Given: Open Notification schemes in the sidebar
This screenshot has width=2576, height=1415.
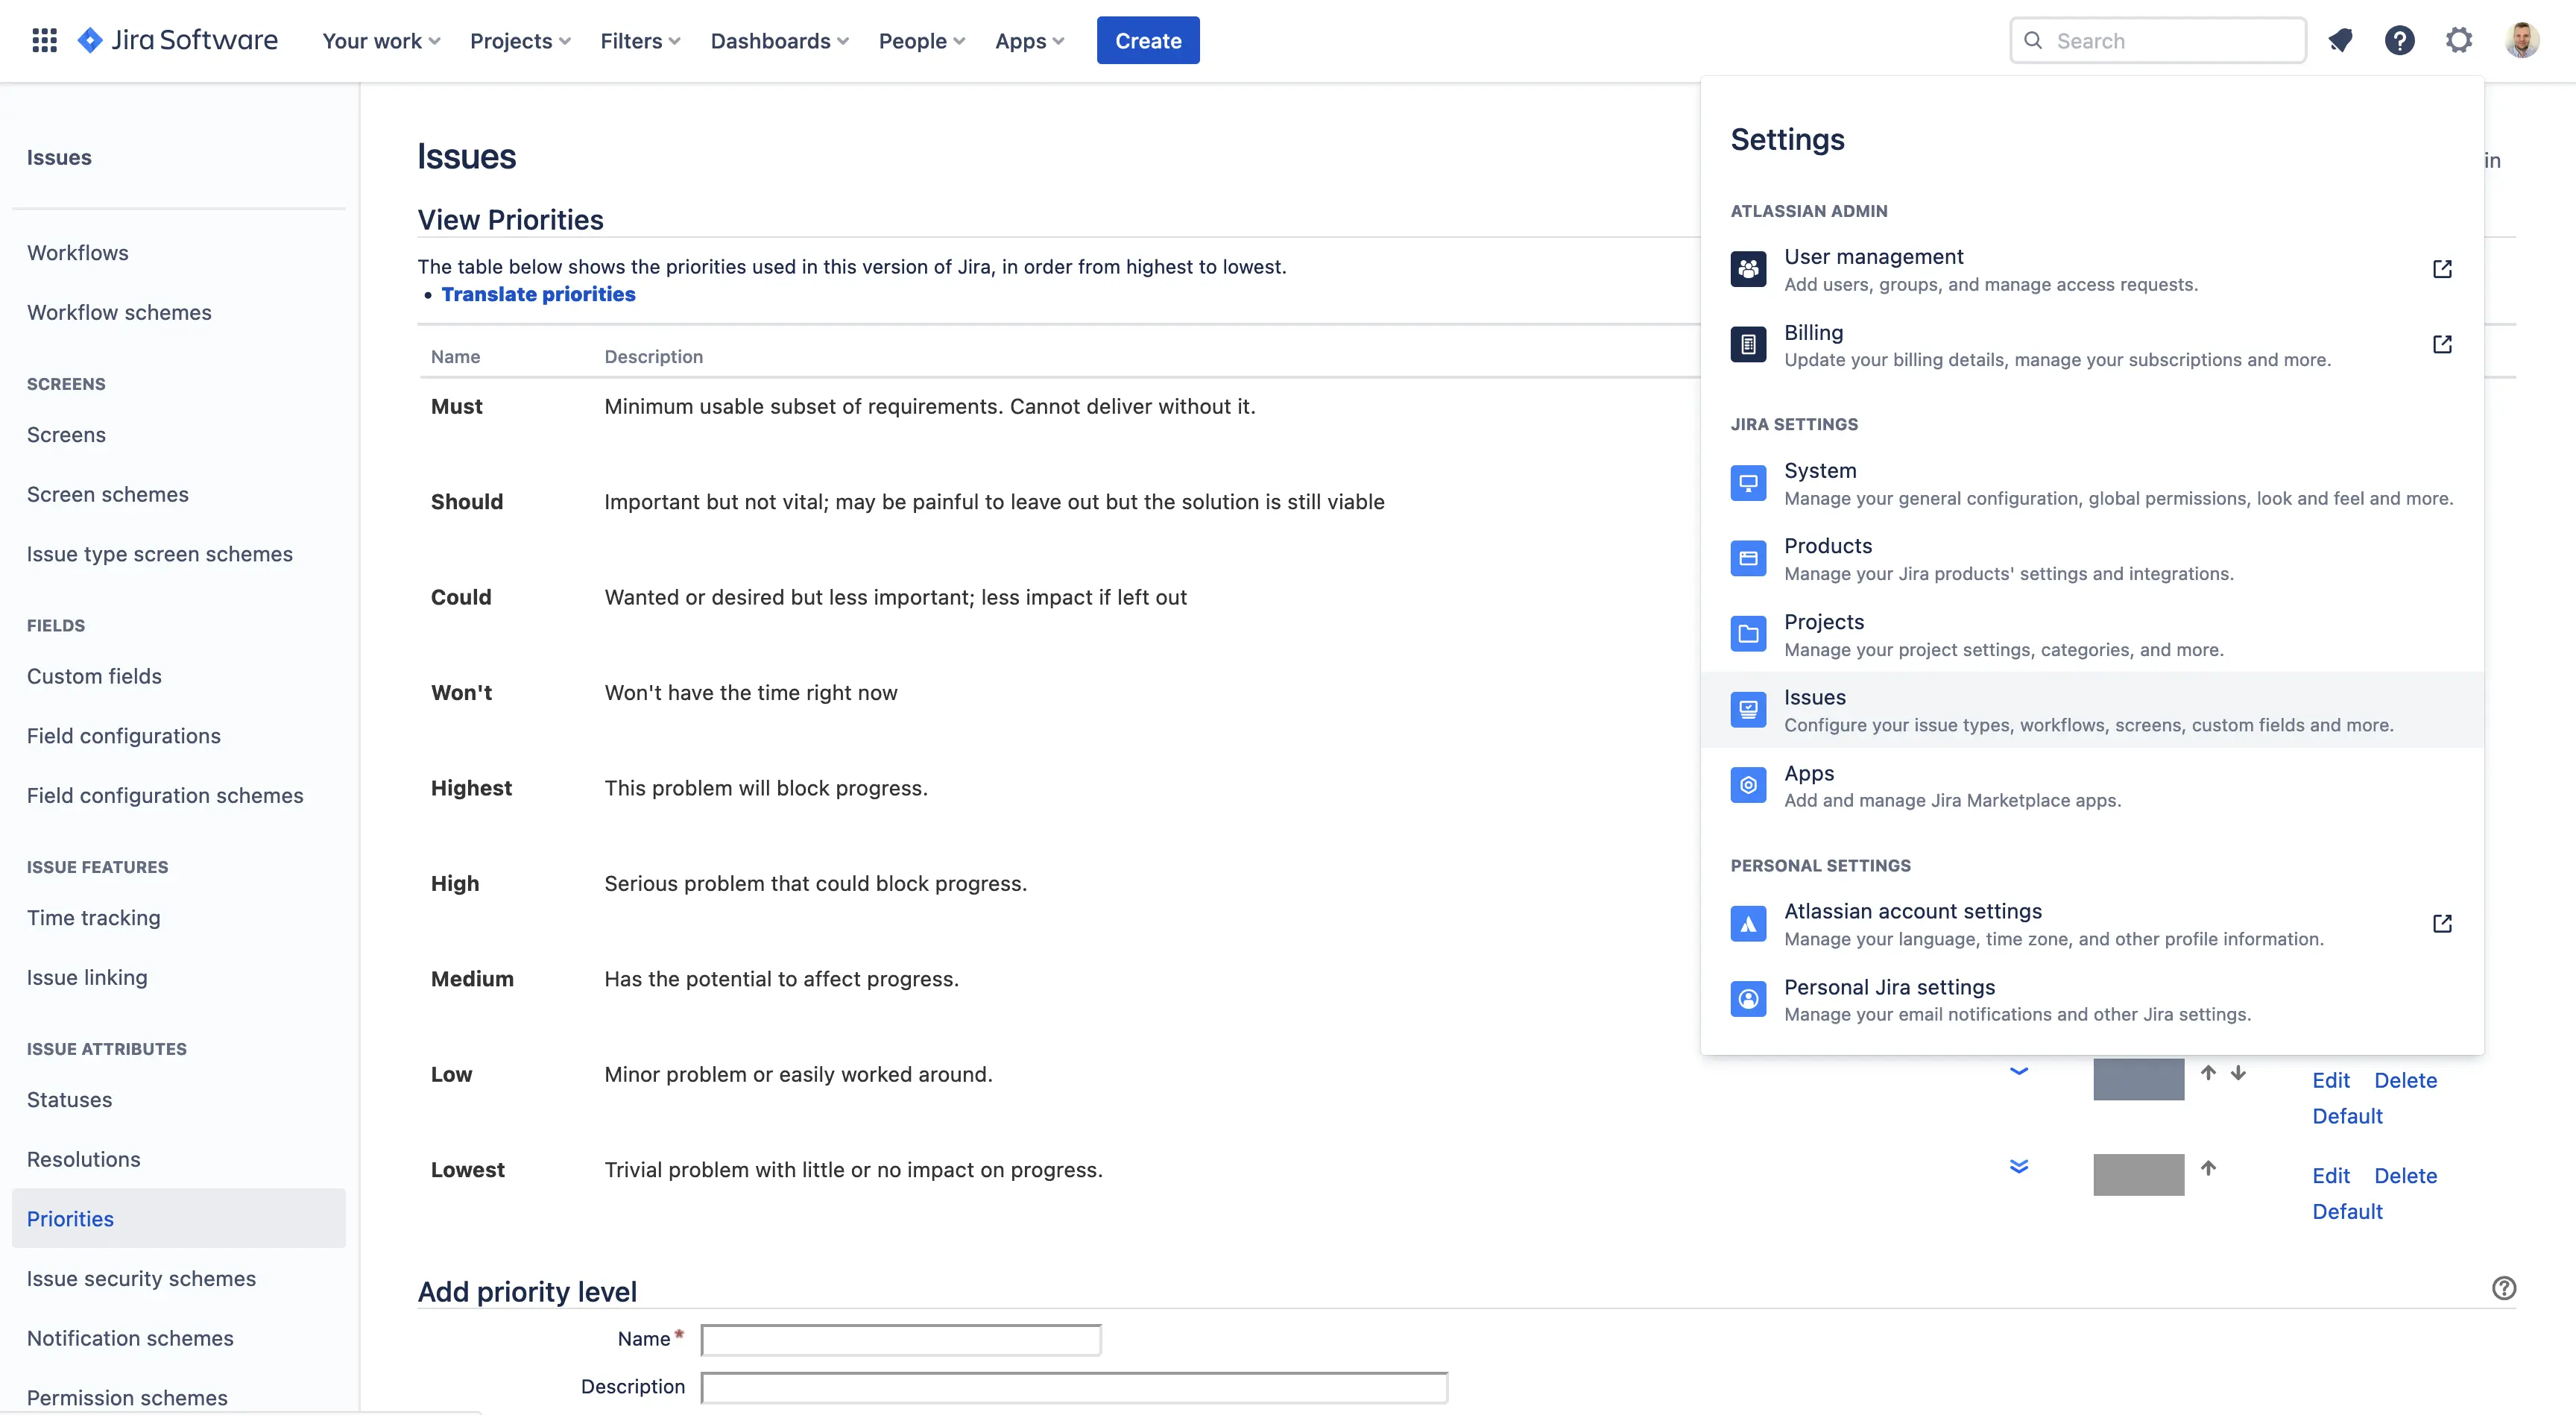Looking at the screenshot, I should 130,1339.
